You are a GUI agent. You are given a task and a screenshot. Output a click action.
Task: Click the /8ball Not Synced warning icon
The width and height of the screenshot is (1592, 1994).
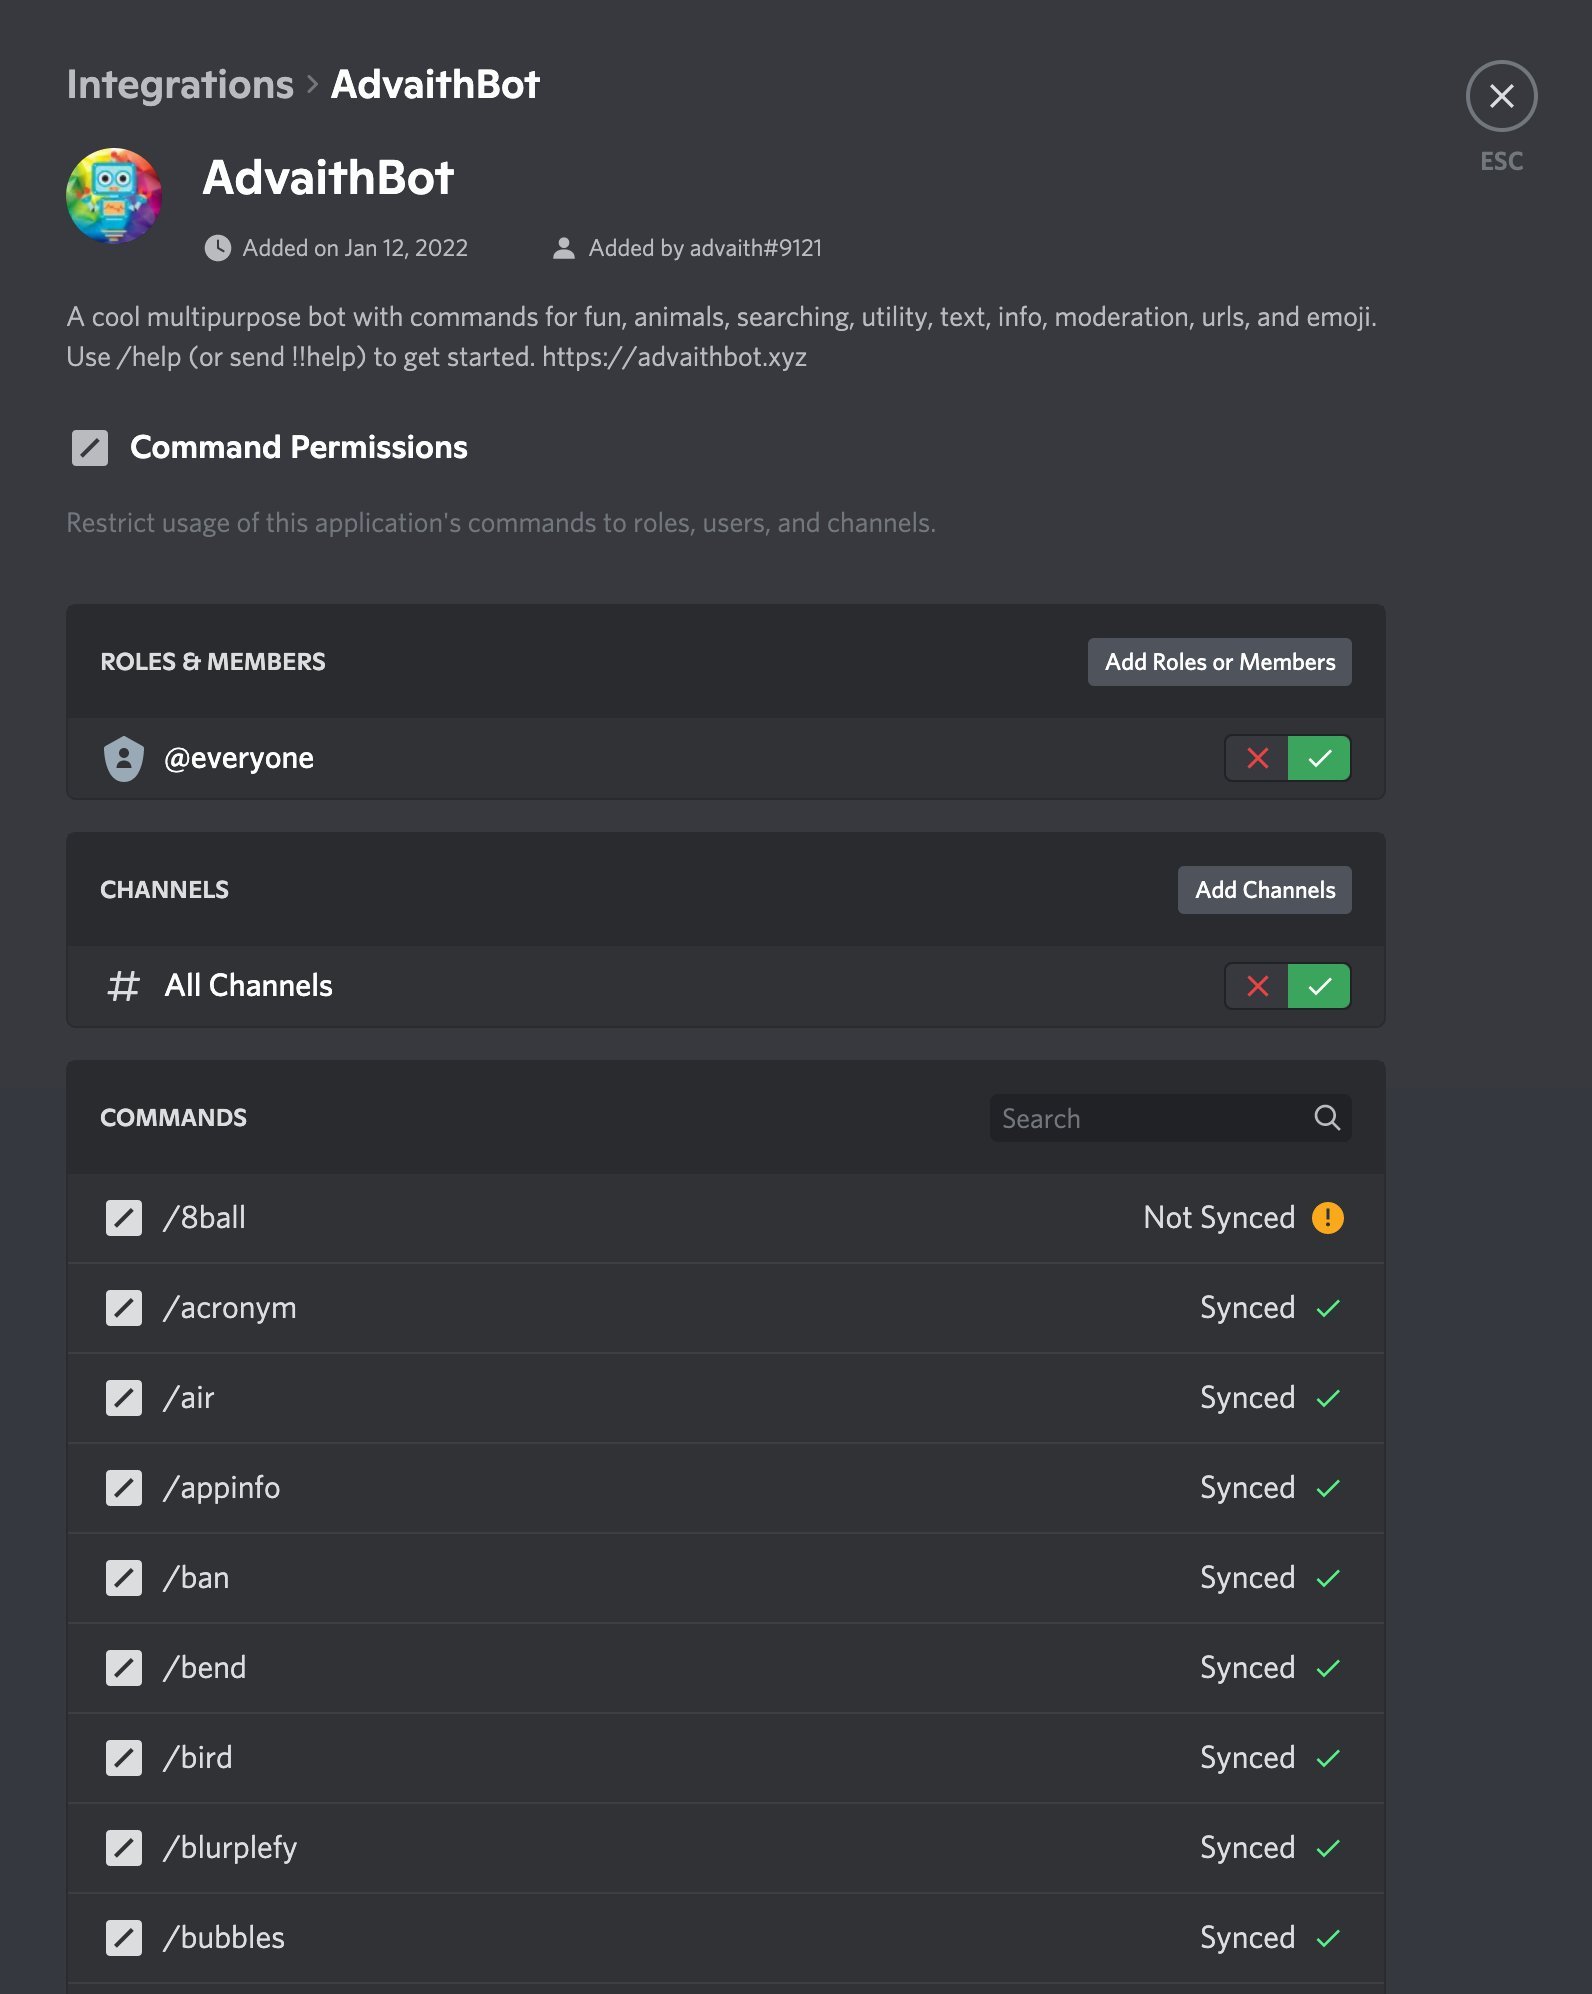click(1327, 1218)
